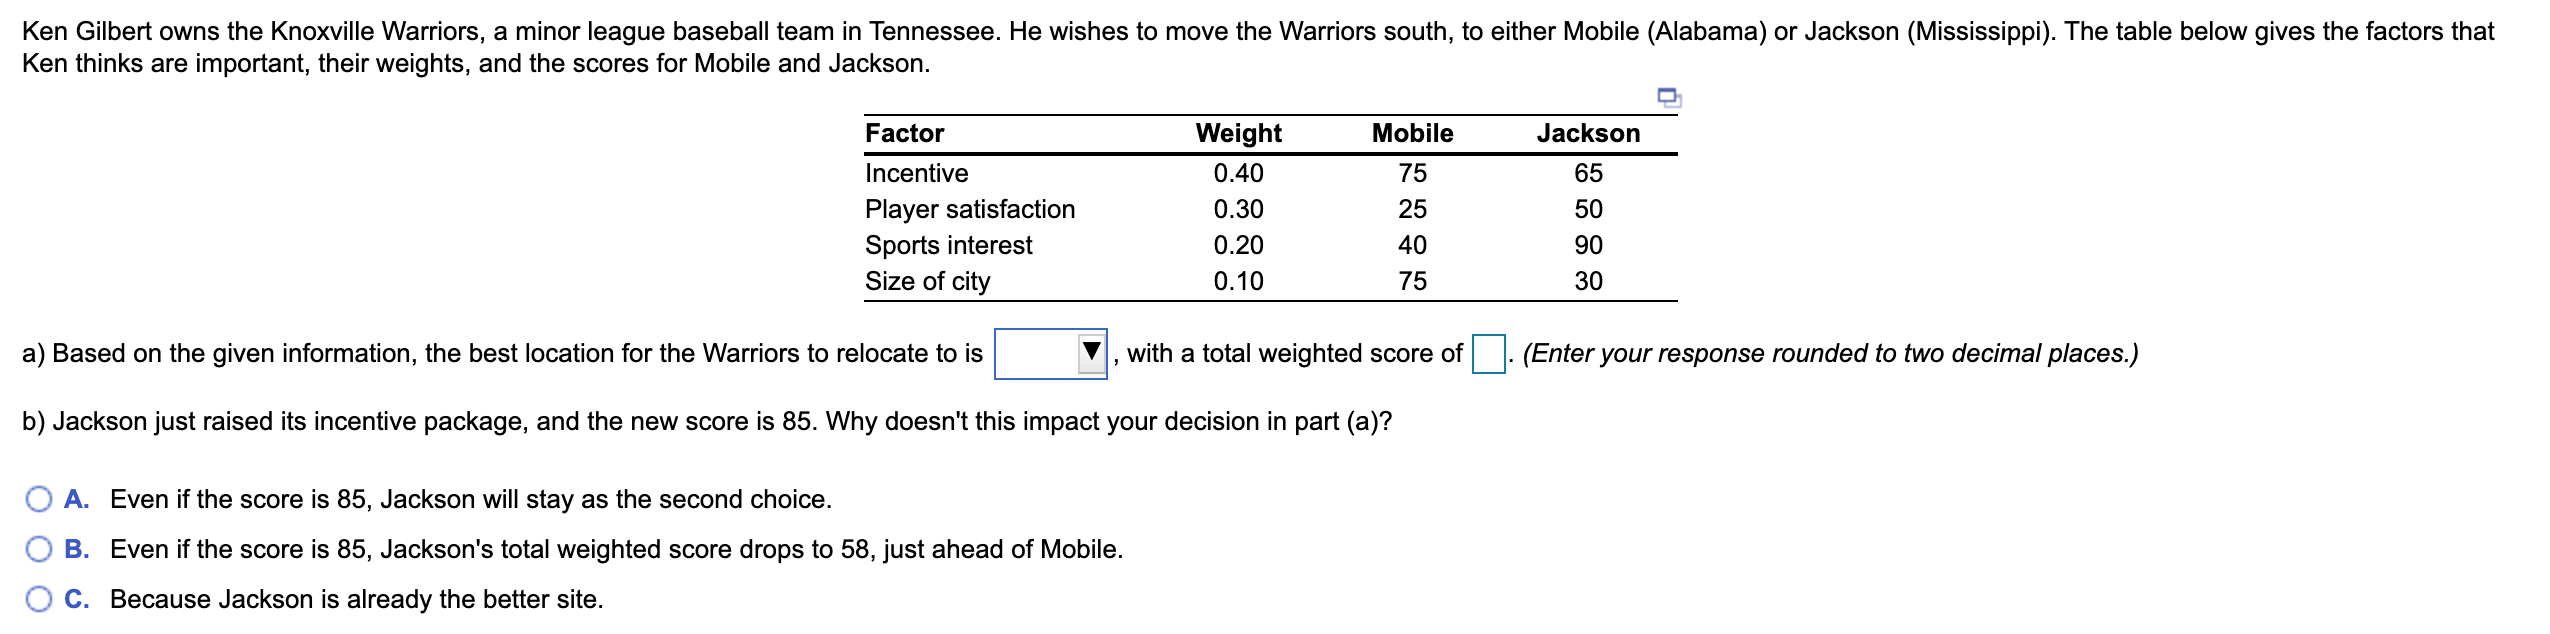The width and height of the screenshot is (2550, 634).
Task: Select radio button A about Jackson staying second choice
Action: click(x=38, y=499)
